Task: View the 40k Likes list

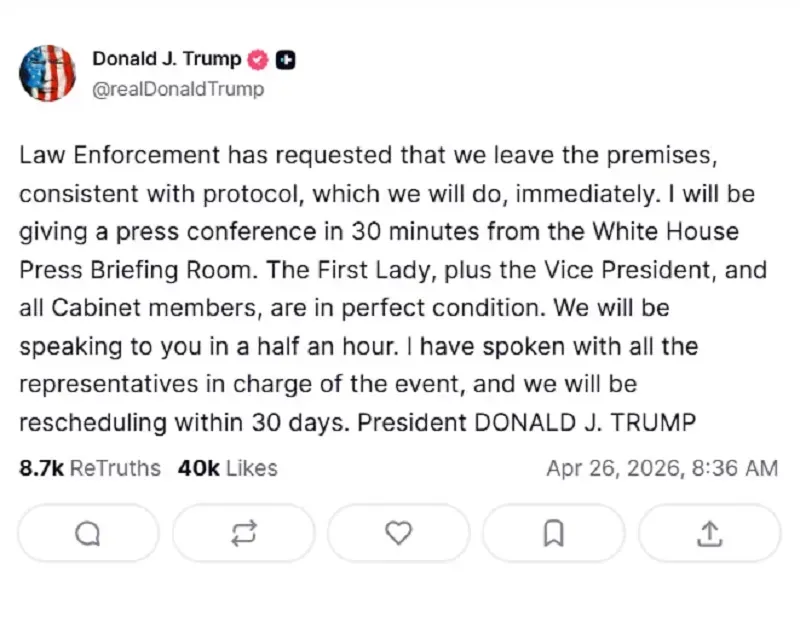Action: pos(227,468)
